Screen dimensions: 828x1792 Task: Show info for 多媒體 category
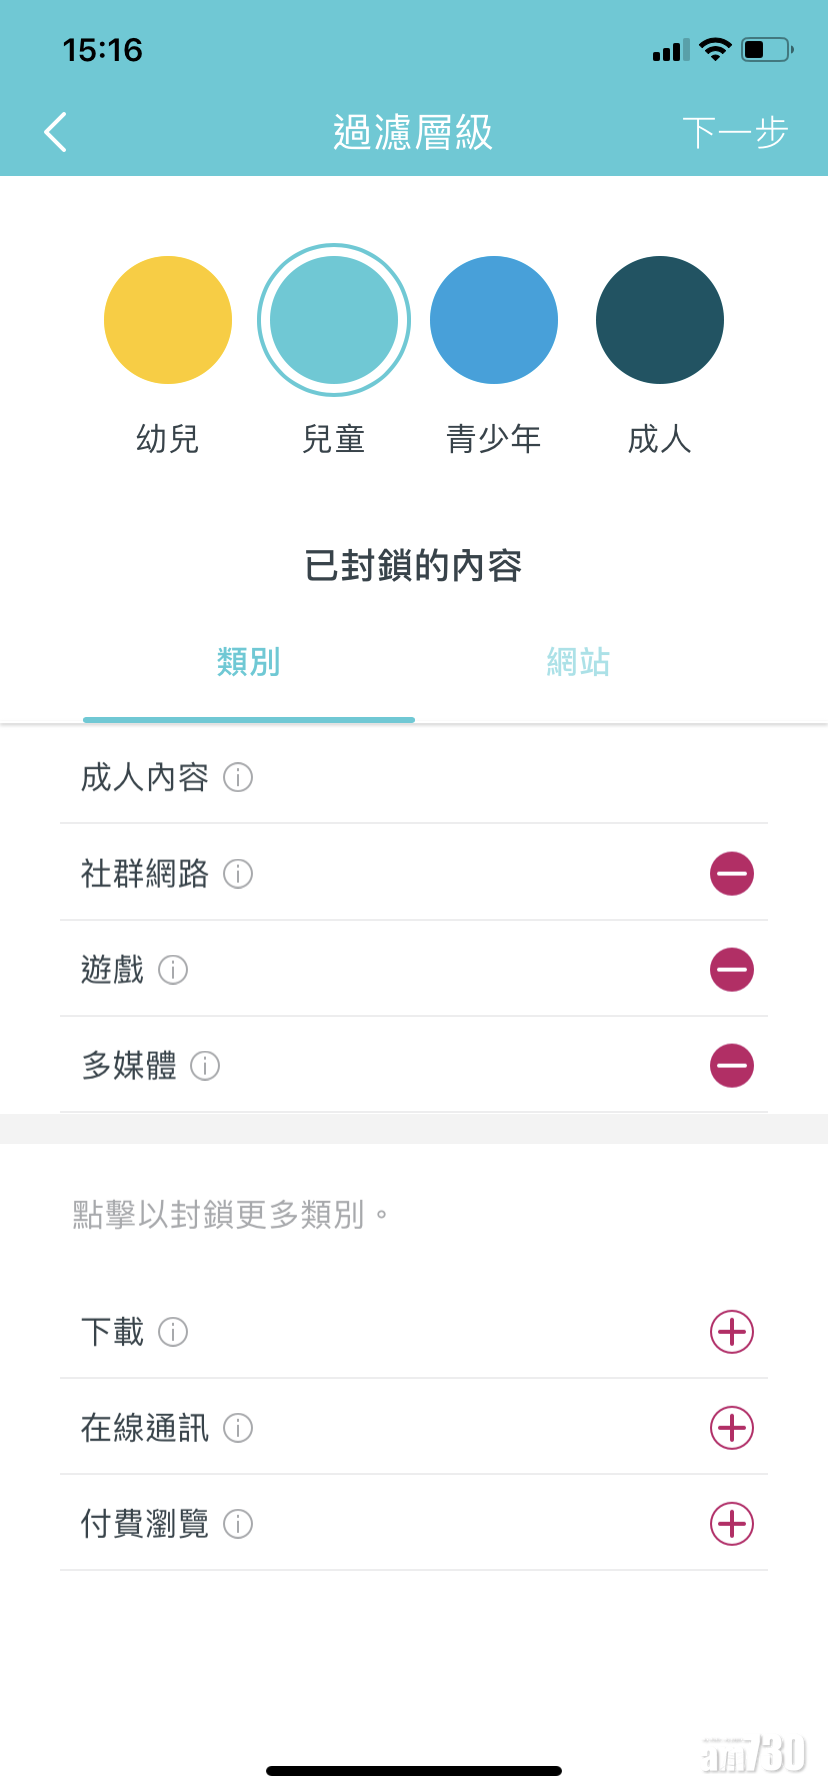(x=205, y=1066)
